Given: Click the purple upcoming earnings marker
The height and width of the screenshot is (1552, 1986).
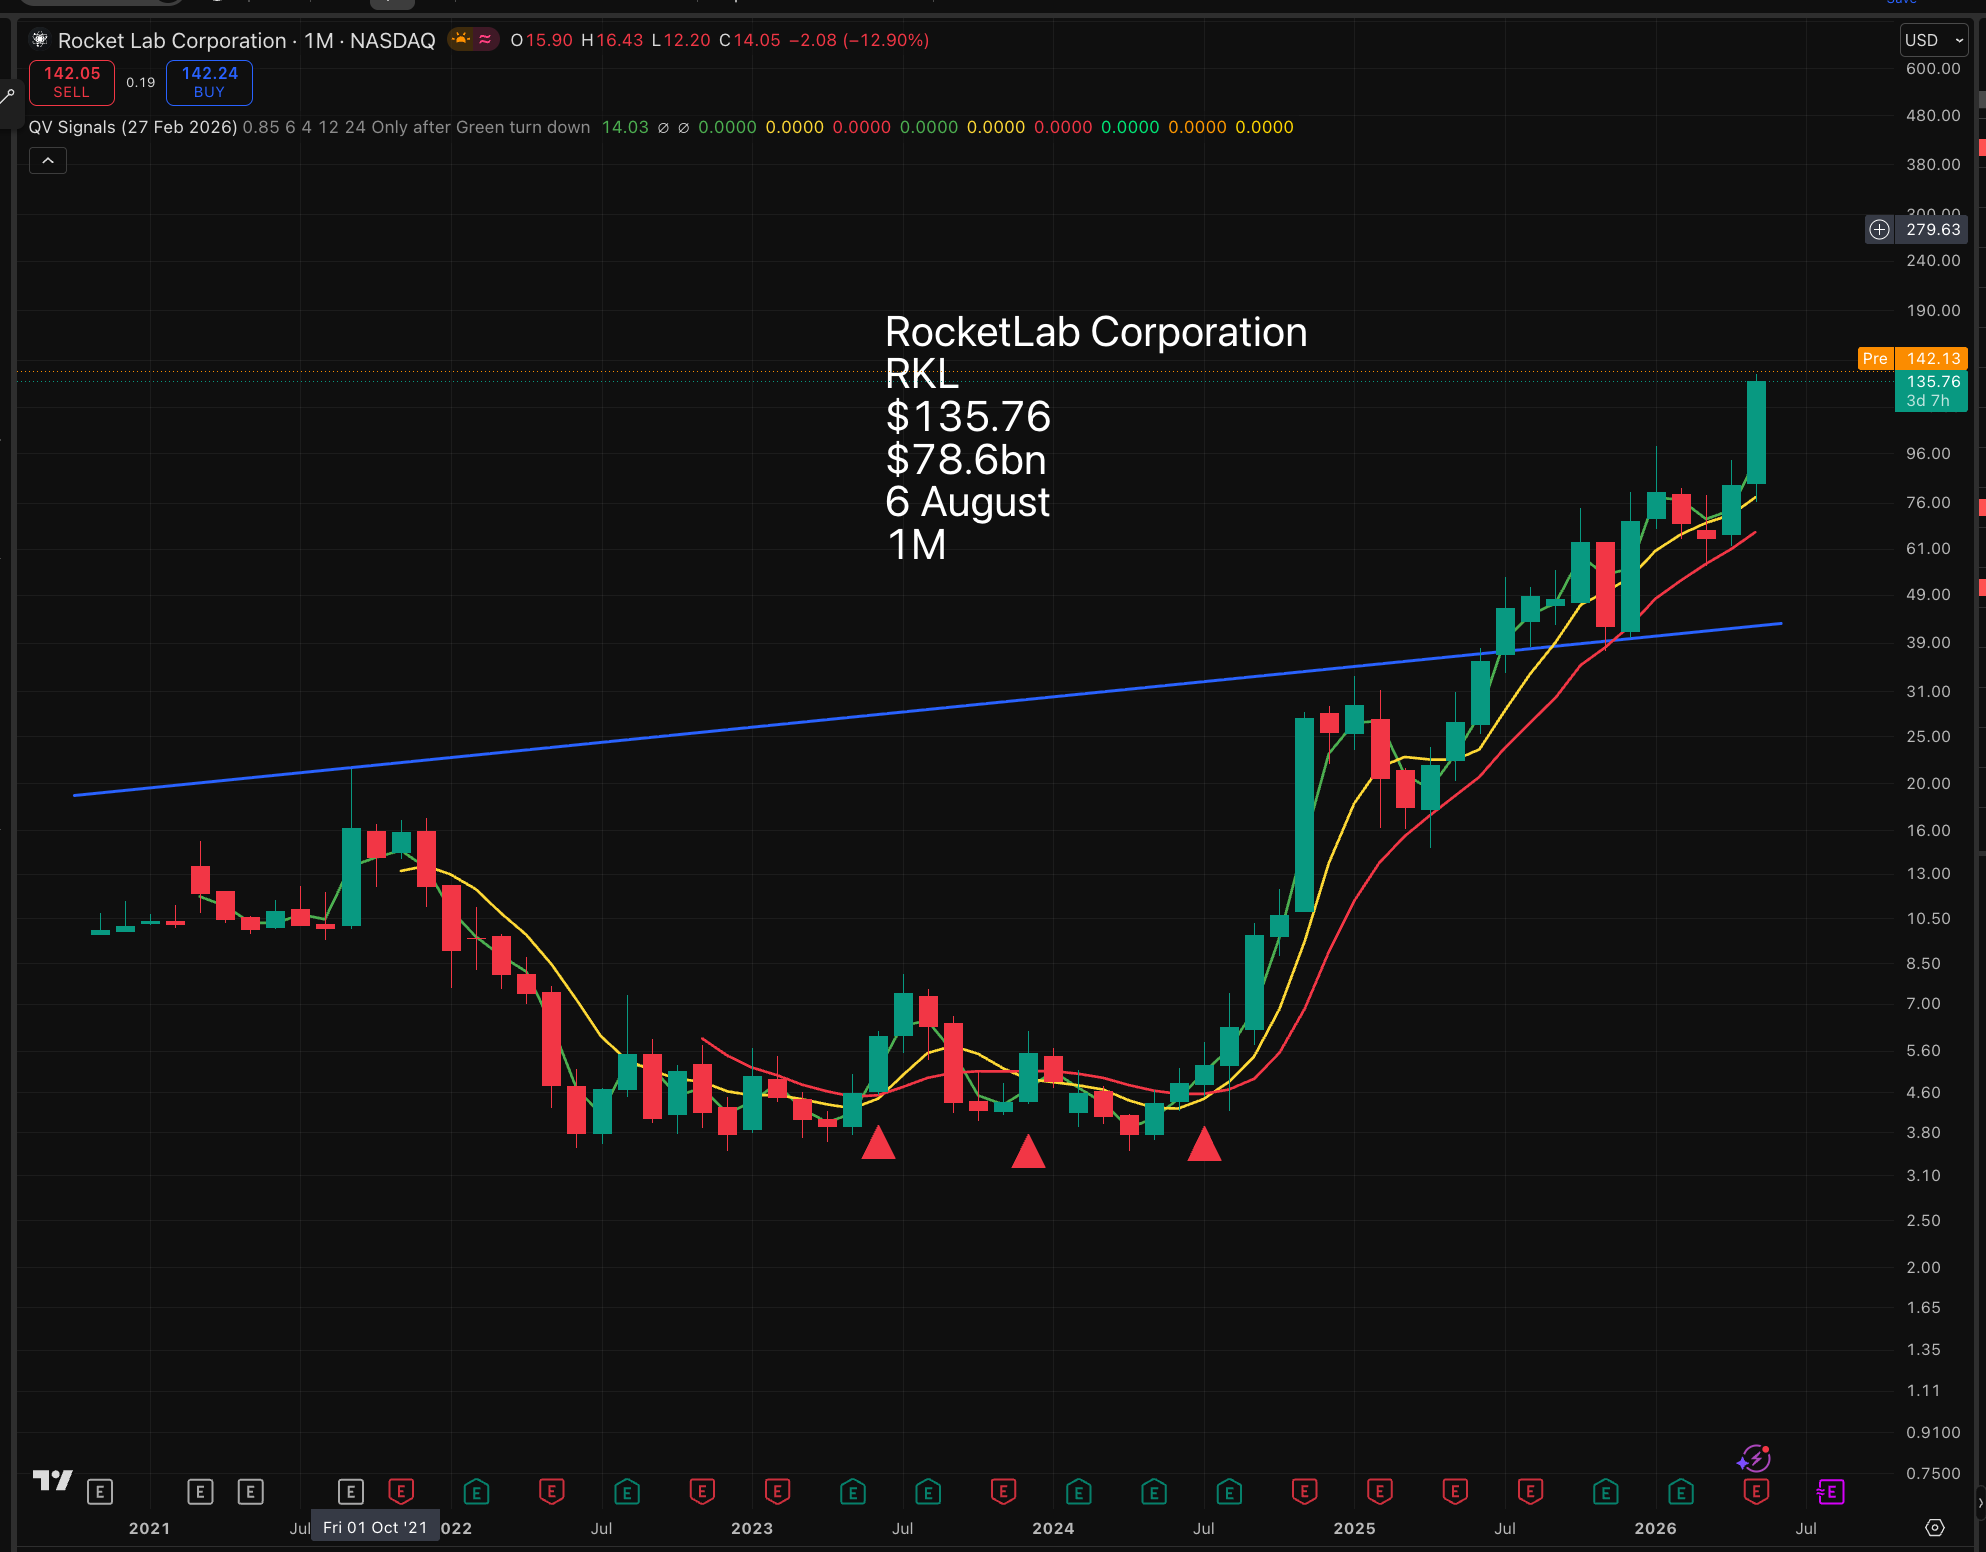Looking at the screenshot, I should tap(1830, 1492).
